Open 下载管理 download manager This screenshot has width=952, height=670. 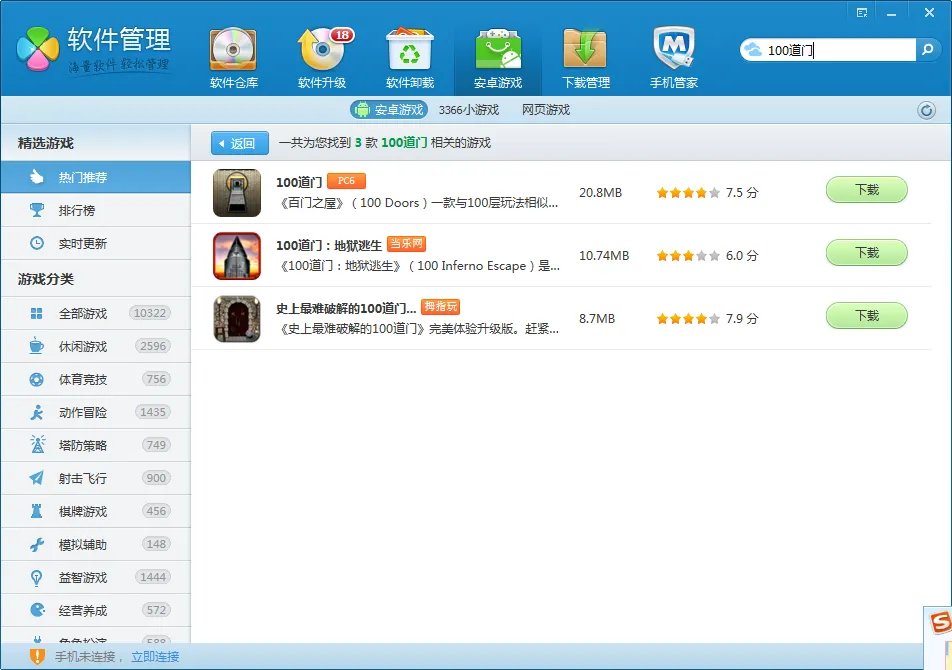585,57
